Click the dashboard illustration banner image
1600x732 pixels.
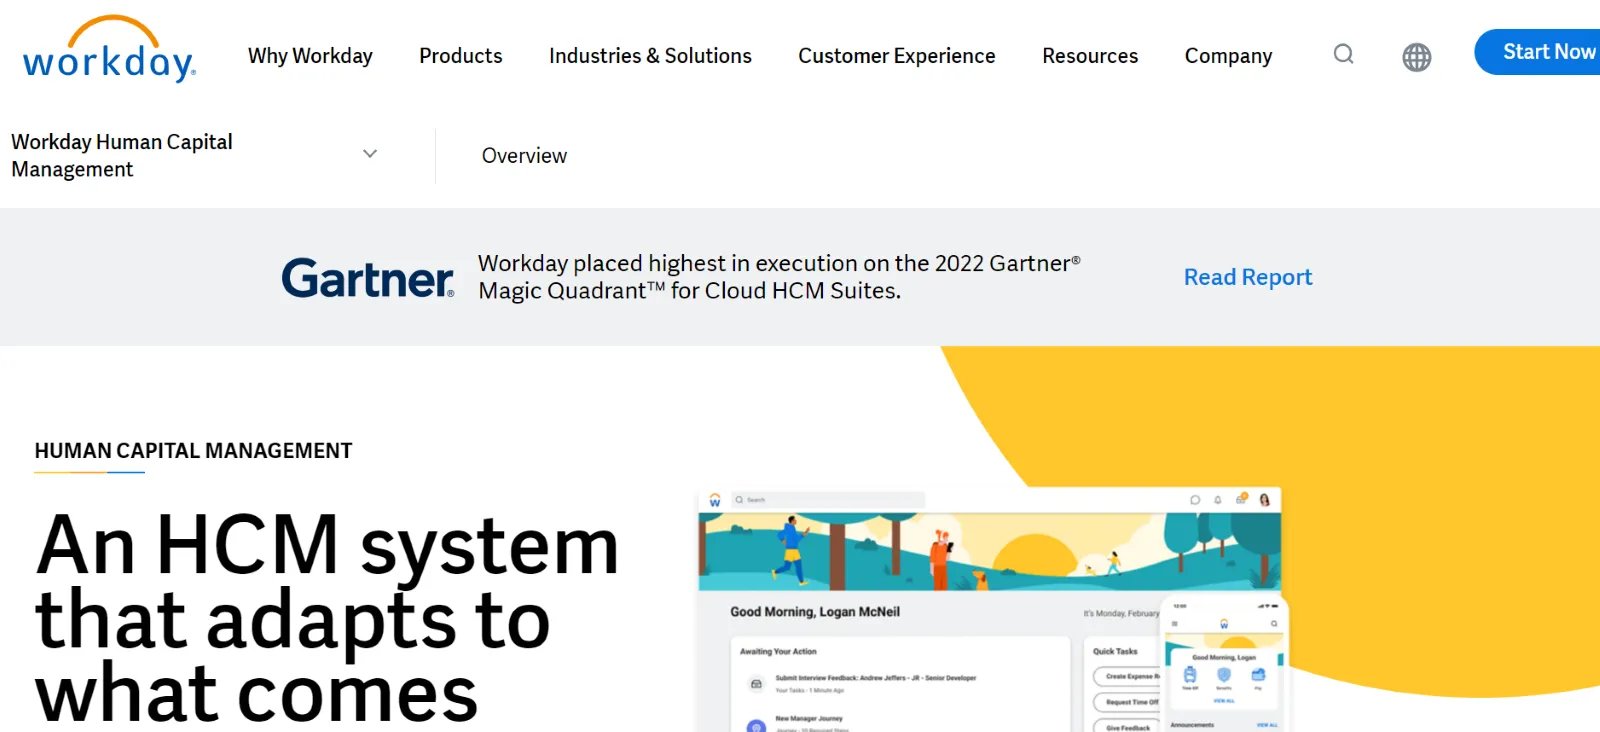(989, 552)
